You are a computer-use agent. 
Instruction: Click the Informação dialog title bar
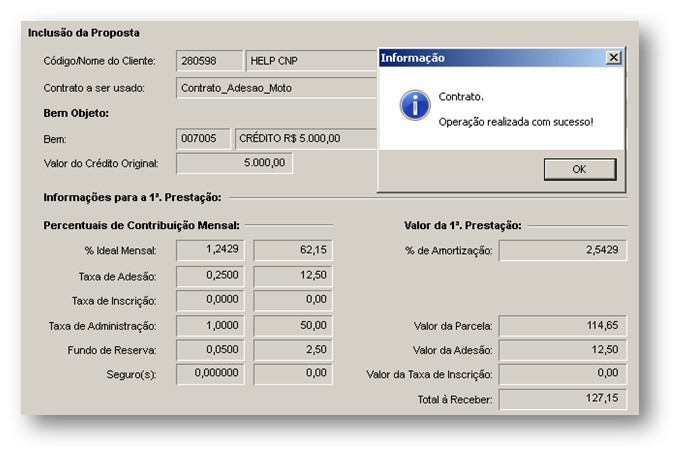point(492,58)
